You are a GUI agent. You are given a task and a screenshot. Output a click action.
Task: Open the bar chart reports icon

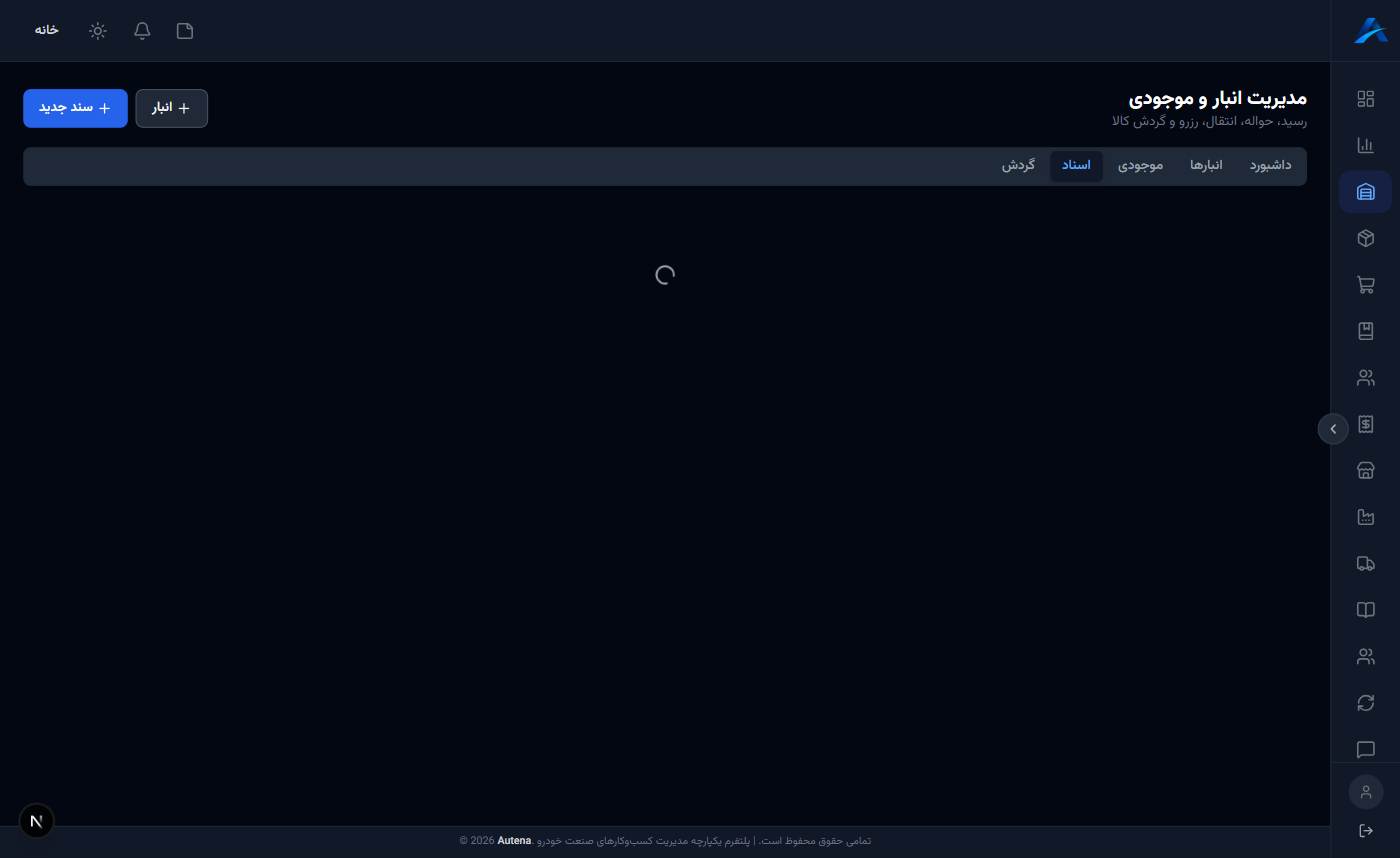click(1365, 145)
